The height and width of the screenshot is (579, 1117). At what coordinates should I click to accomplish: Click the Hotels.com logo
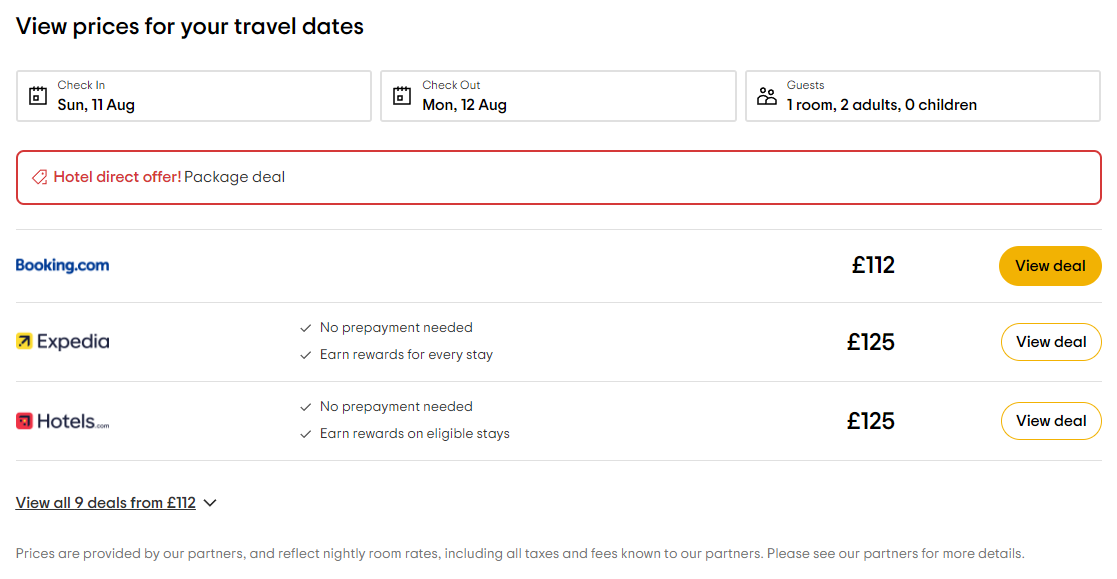click(62, 421)
